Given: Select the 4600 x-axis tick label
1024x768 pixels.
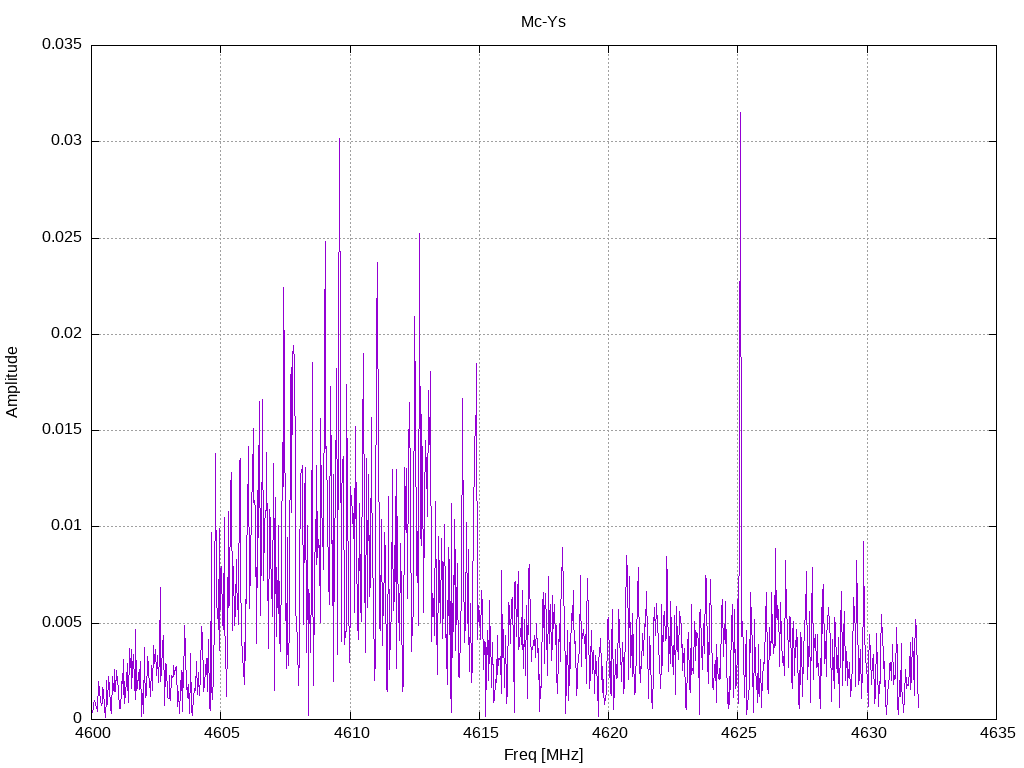Looking at the screenshot, I should (x=92, y=733).
